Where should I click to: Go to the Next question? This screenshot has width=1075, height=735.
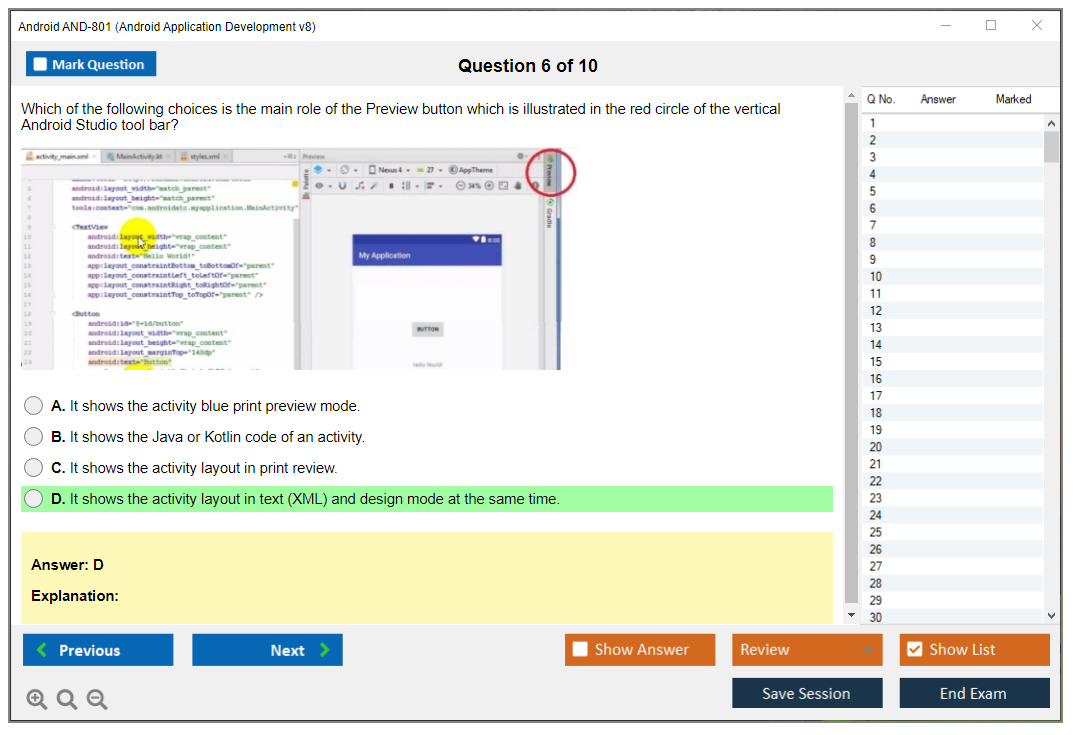click(267, 650)
